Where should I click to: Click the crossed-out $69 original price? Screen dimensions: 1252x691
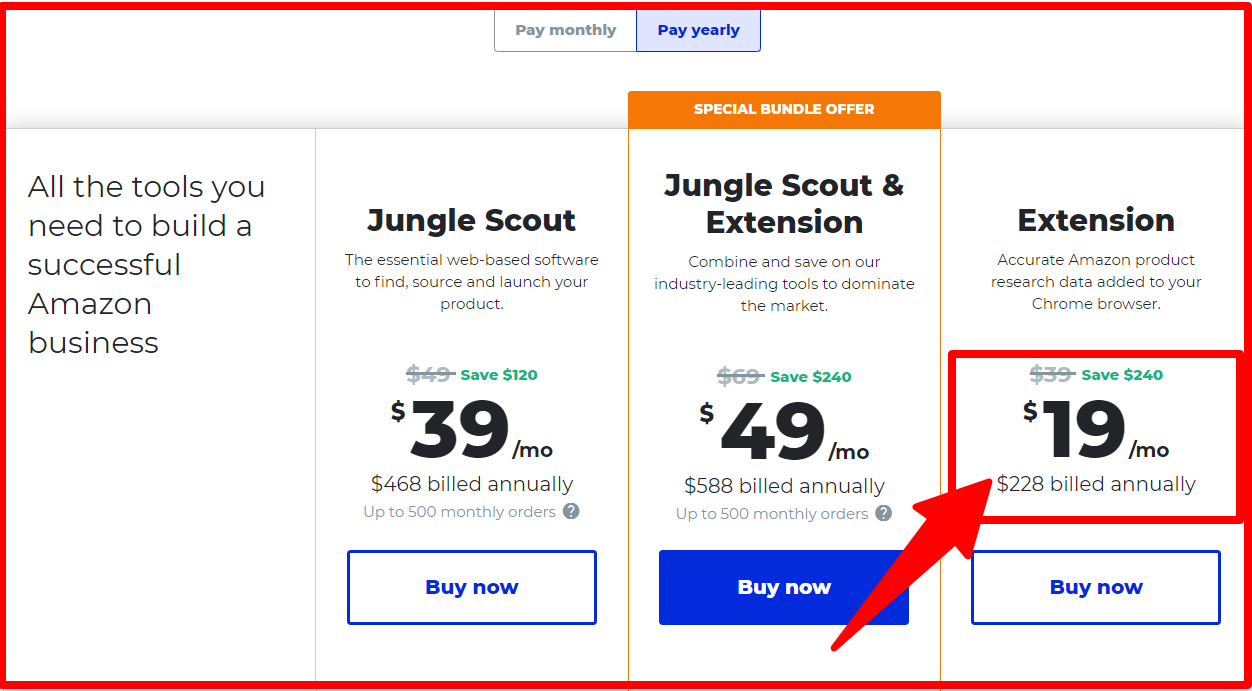coord(740,377)
